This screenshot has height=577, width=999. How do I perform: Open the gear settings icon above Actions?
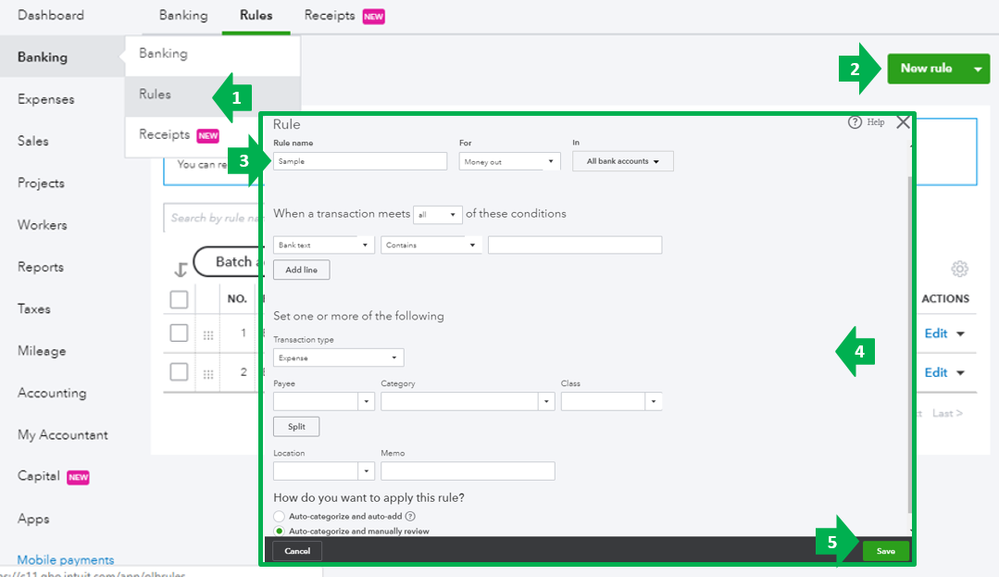pos(960,268)
